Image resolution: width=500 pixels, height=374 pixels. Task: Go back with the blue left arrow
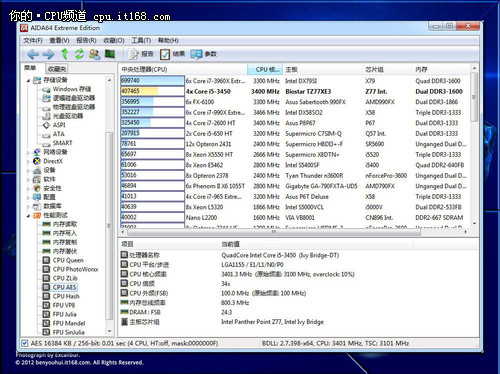[33, 54]
